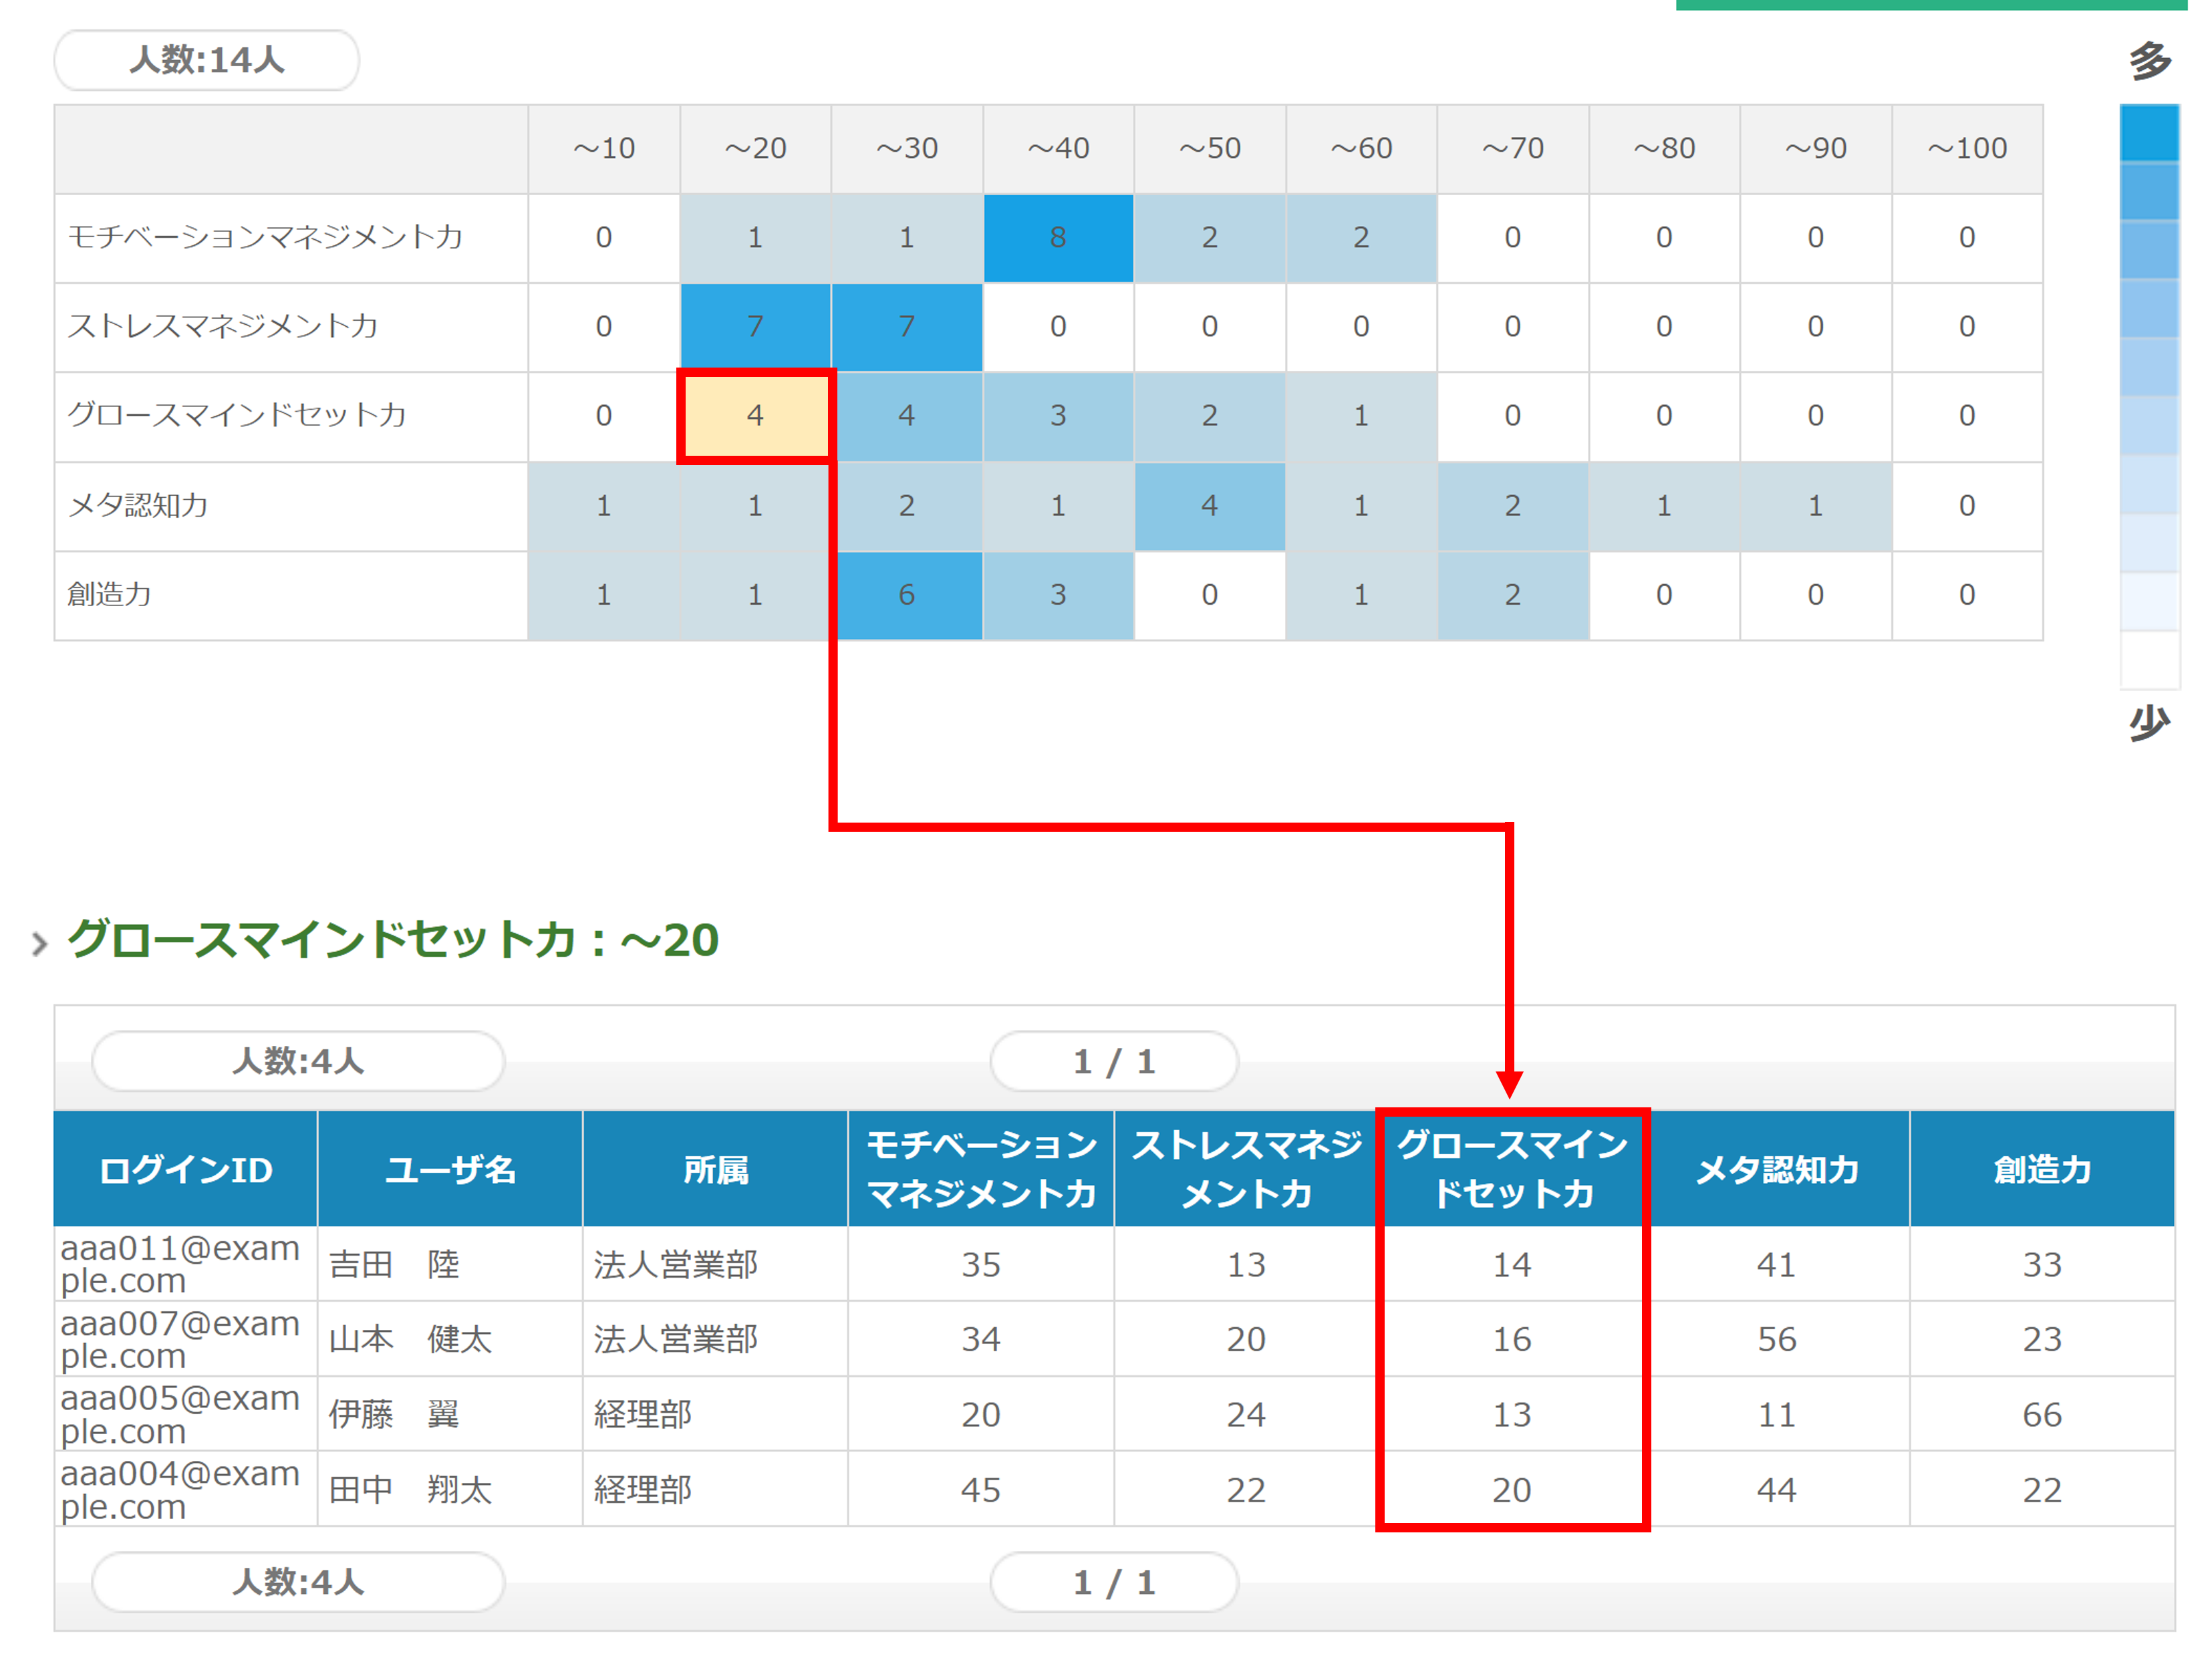
Task: Sort by ログインID column header
Action: point(185,1169)
